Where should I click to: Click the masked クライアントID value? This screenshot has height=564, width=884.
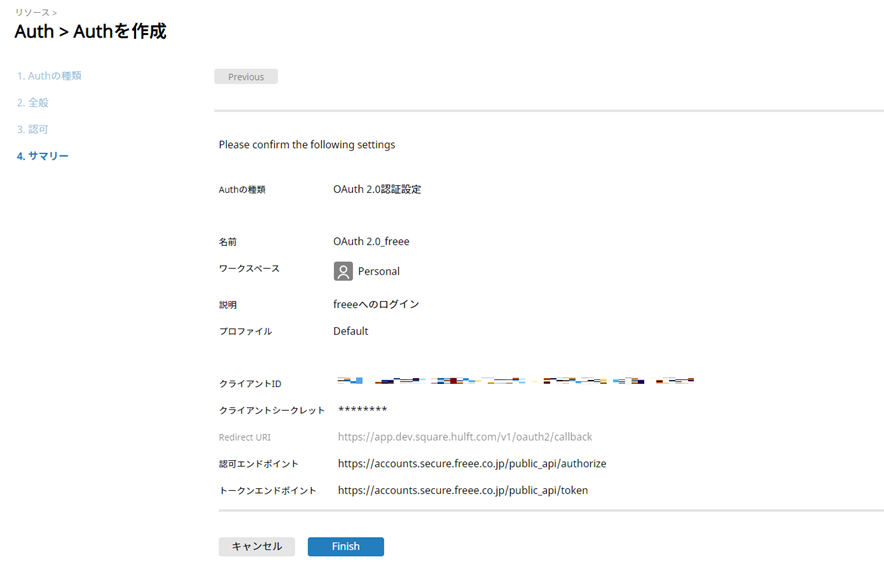tap(515, 381)
